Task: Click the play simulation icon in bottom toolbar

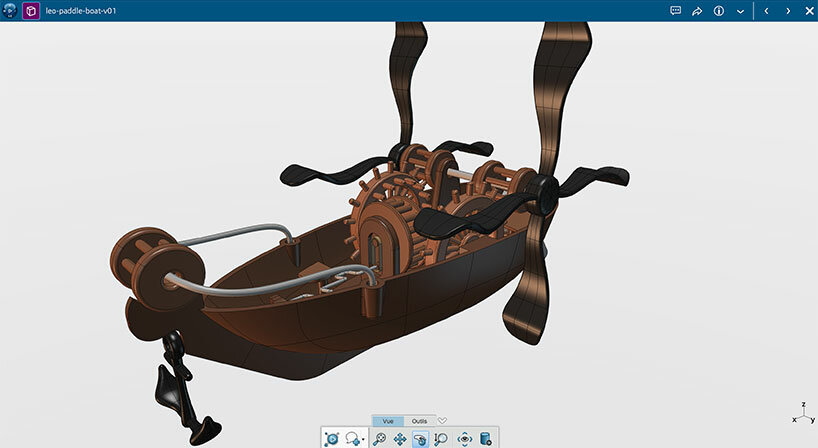Action: click(331, 438)
